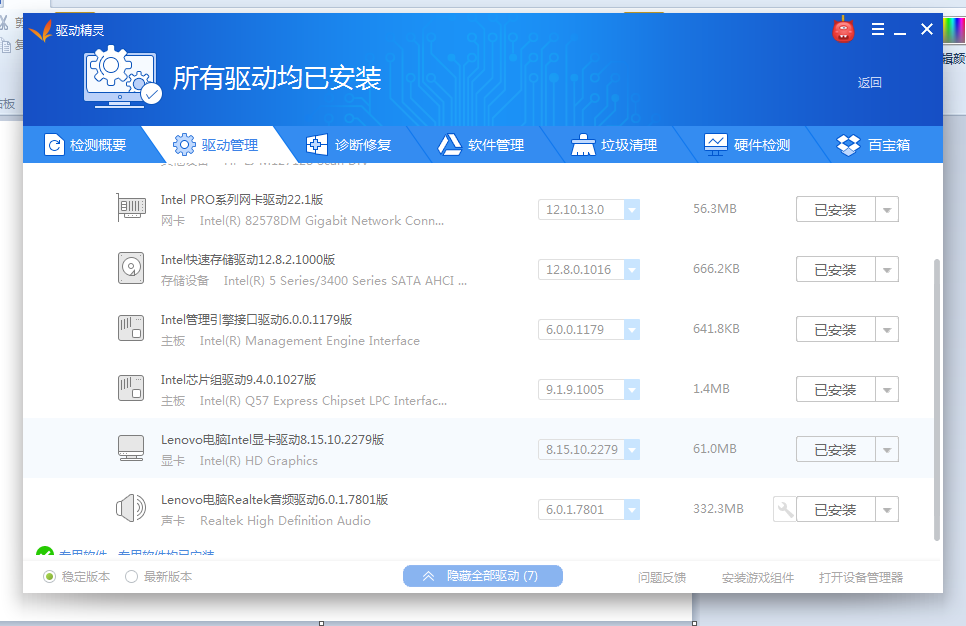Click the 返回 link at top right
This screenshot has height=626, width=966.
coord(870,83)
